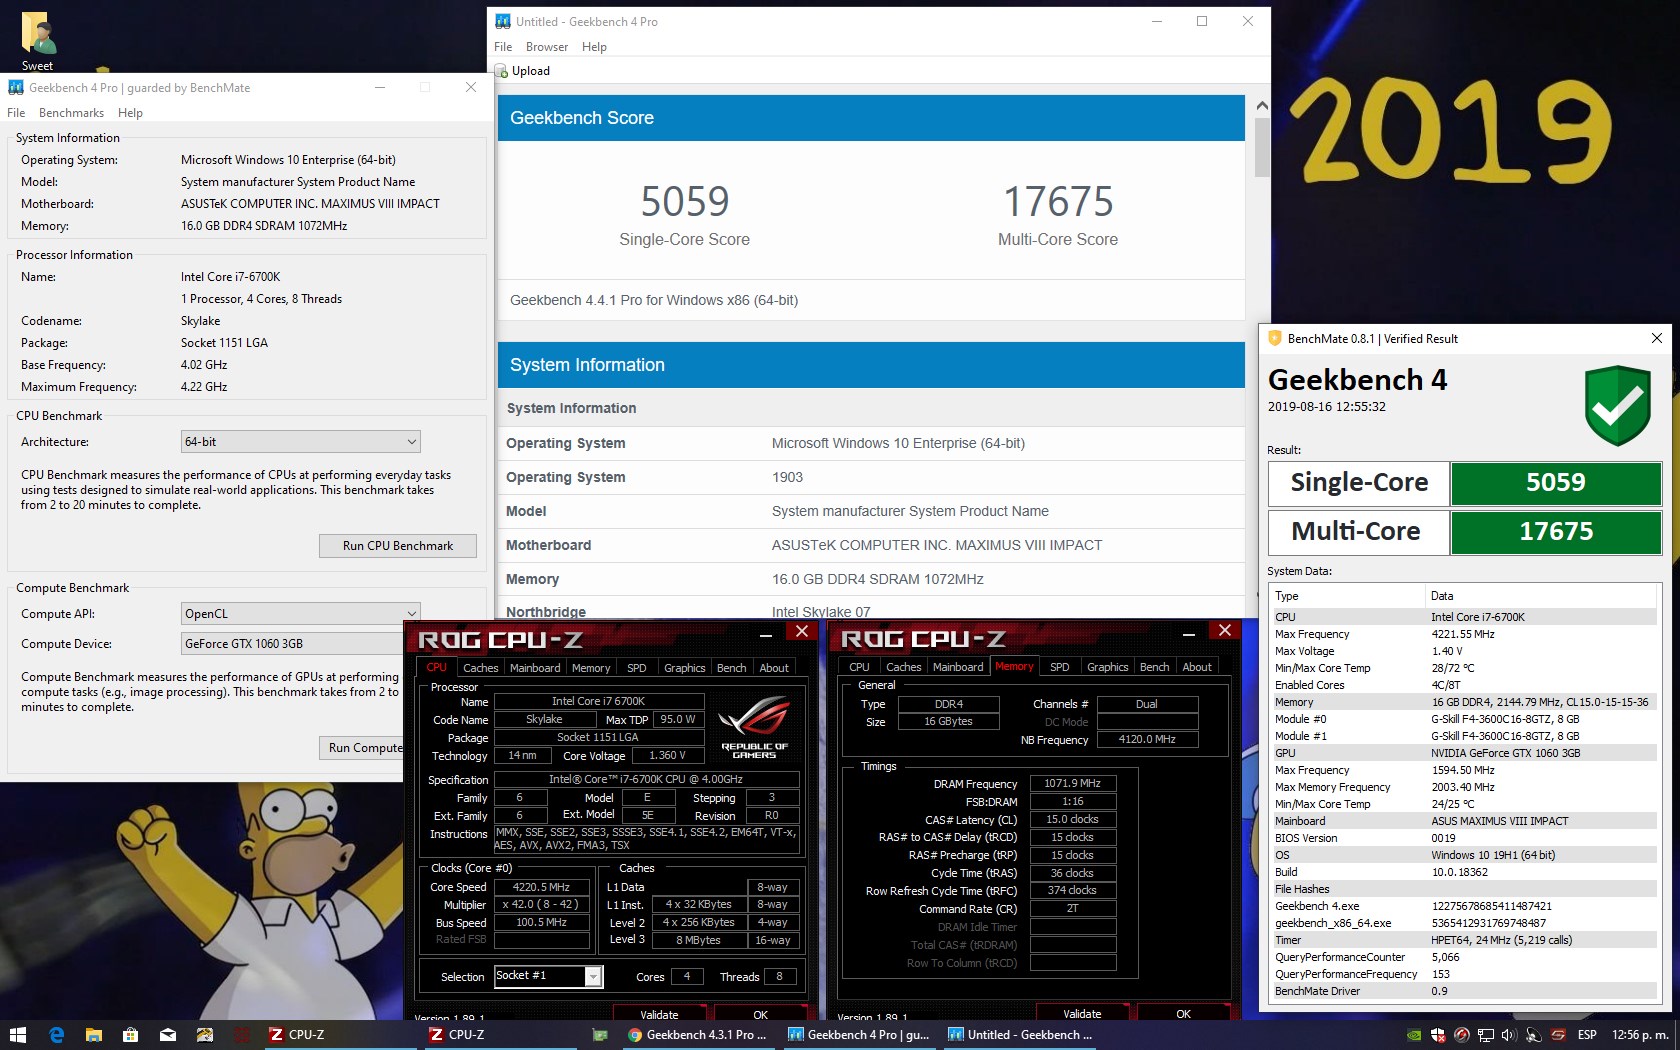Close the BenchMate Verified Result window

point(1656,339)
